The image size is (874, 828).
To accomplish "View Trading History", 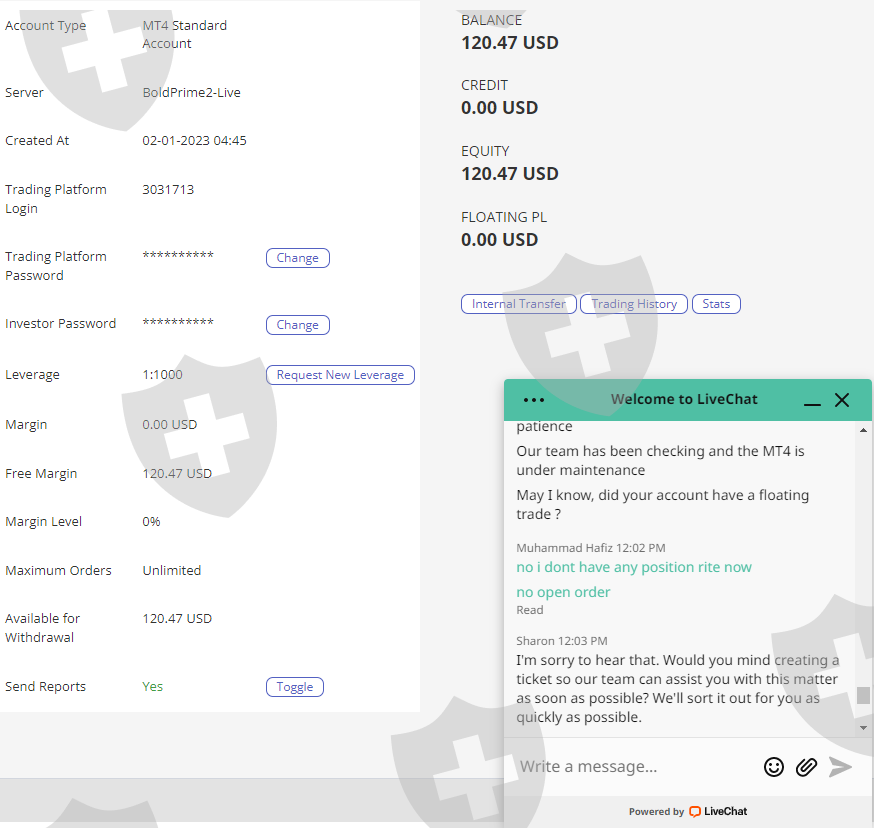I will 634,304.
